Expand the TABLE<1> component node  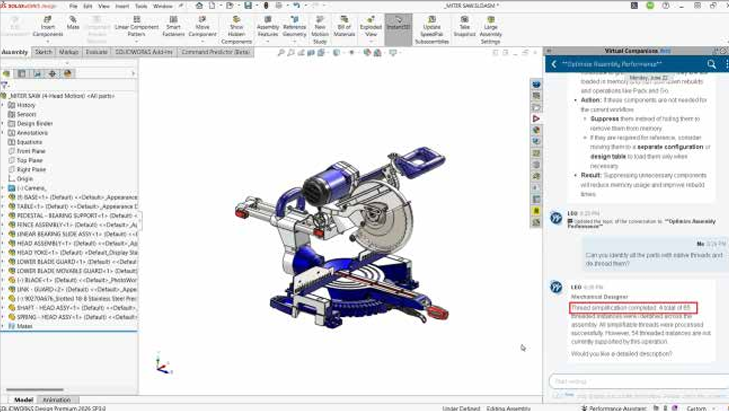coord(3,206)
